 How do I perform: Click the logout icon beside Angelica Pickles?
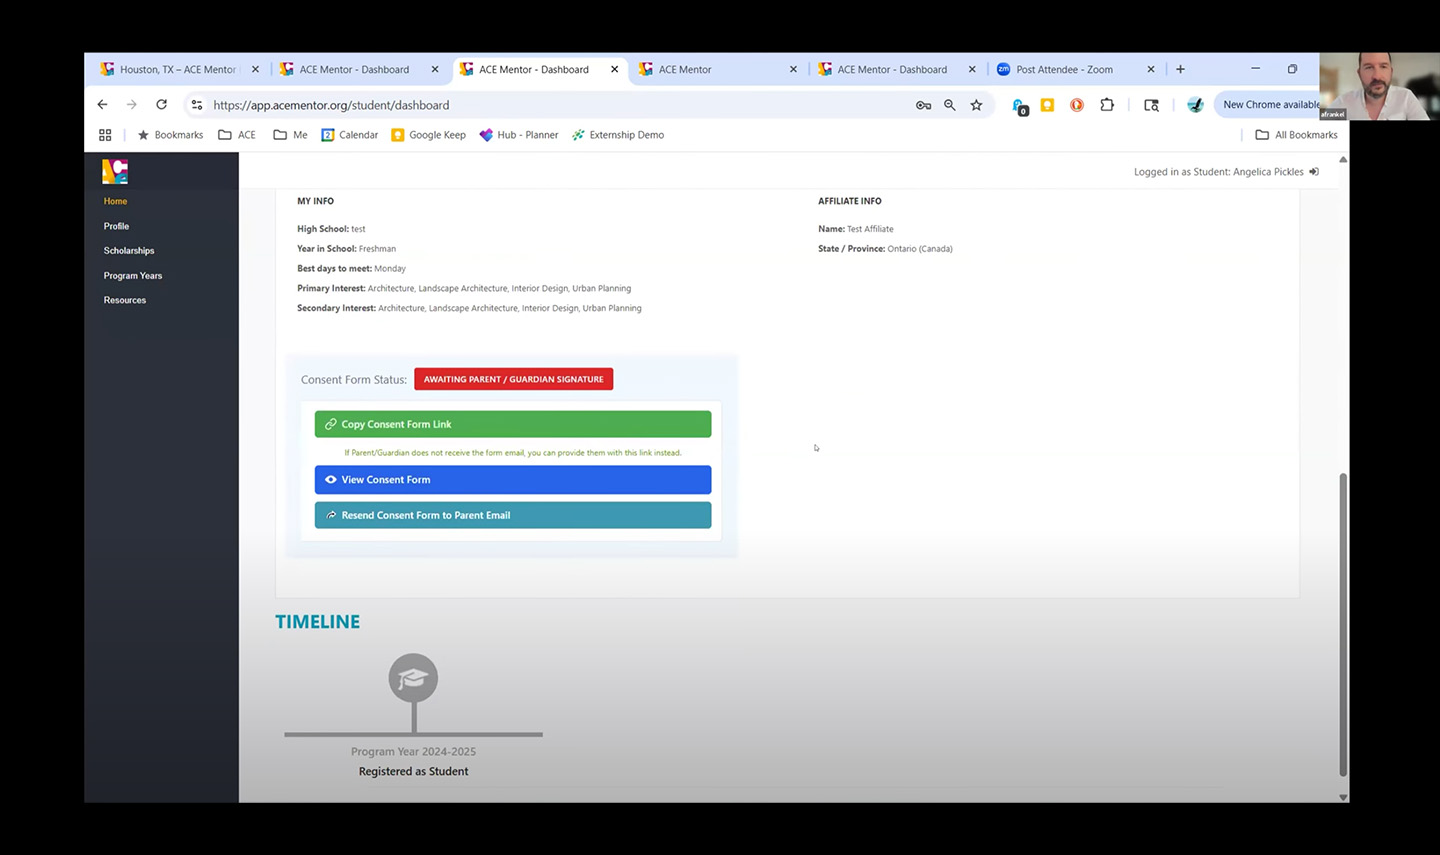coord(1314,172)
